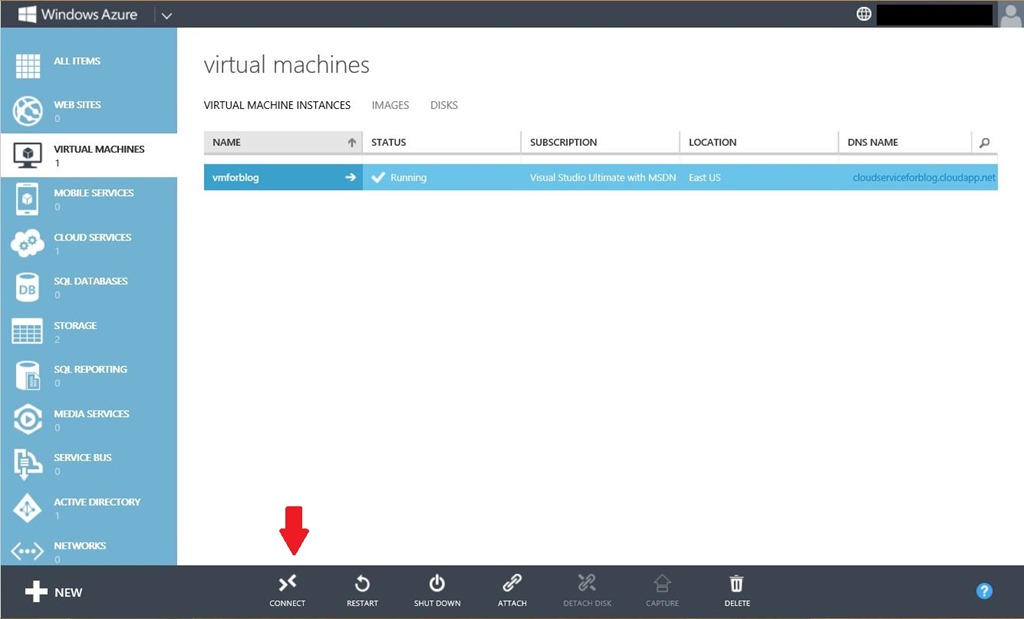Click the globe language icon
The image size is (1024, 619).
point(863,14)
